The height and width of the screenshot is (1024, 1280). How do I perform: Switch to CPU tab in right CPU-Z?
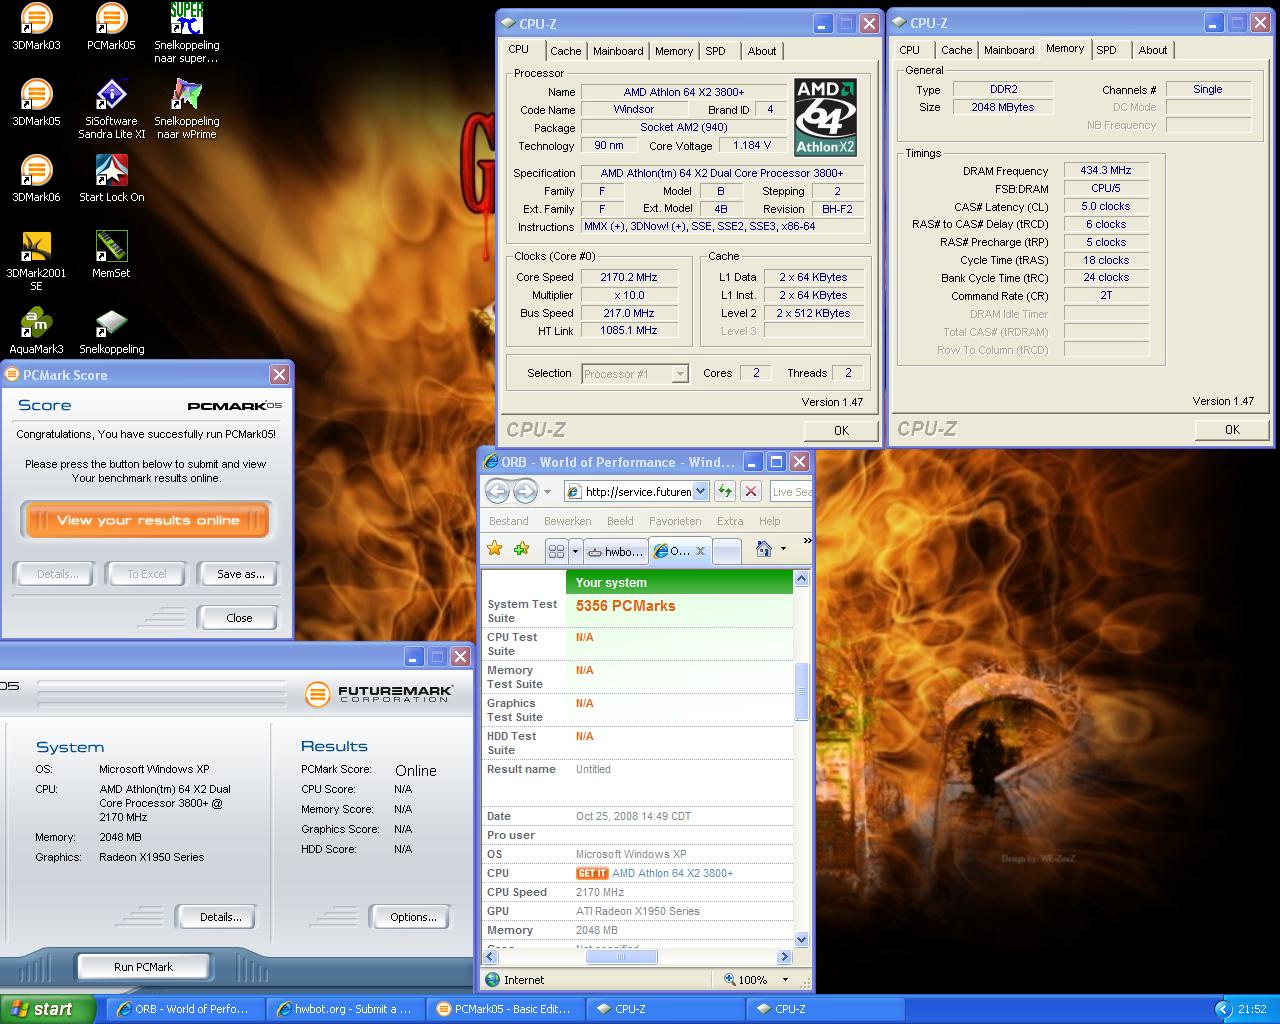[x=909, y=50]
